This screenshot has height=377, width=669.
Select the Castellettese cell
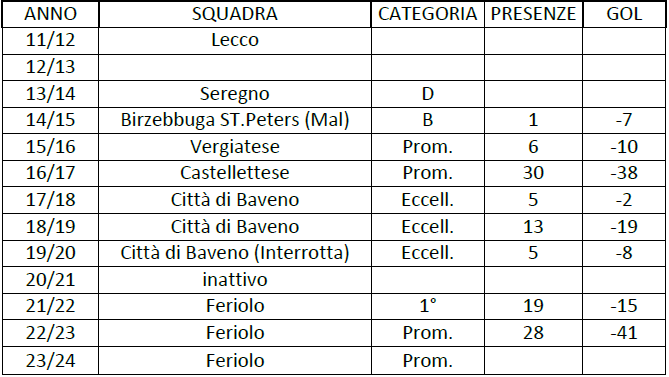235,174
